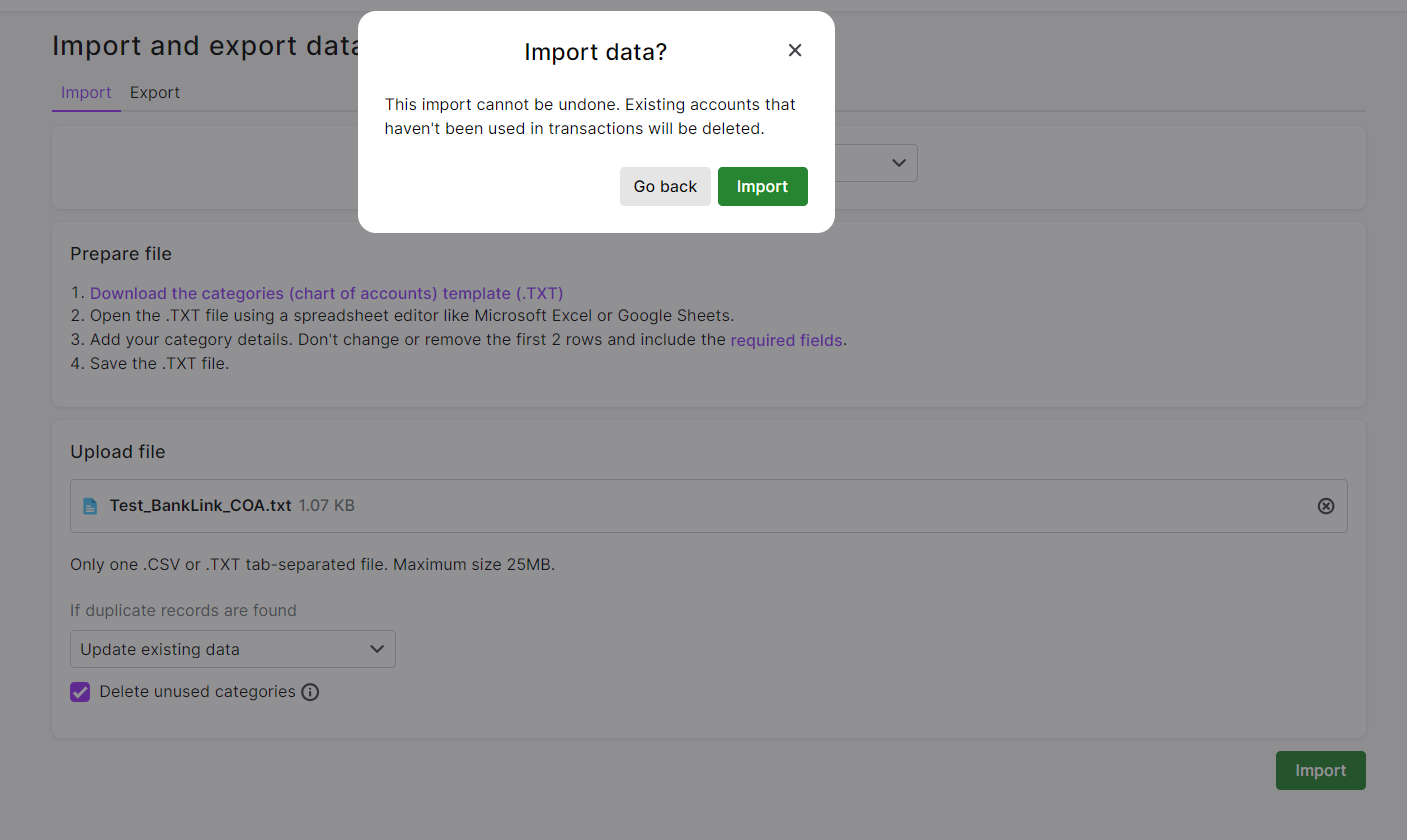The image size is (1407, 840).
Task: Switch to the Export tab
Action: pos(154,92)
